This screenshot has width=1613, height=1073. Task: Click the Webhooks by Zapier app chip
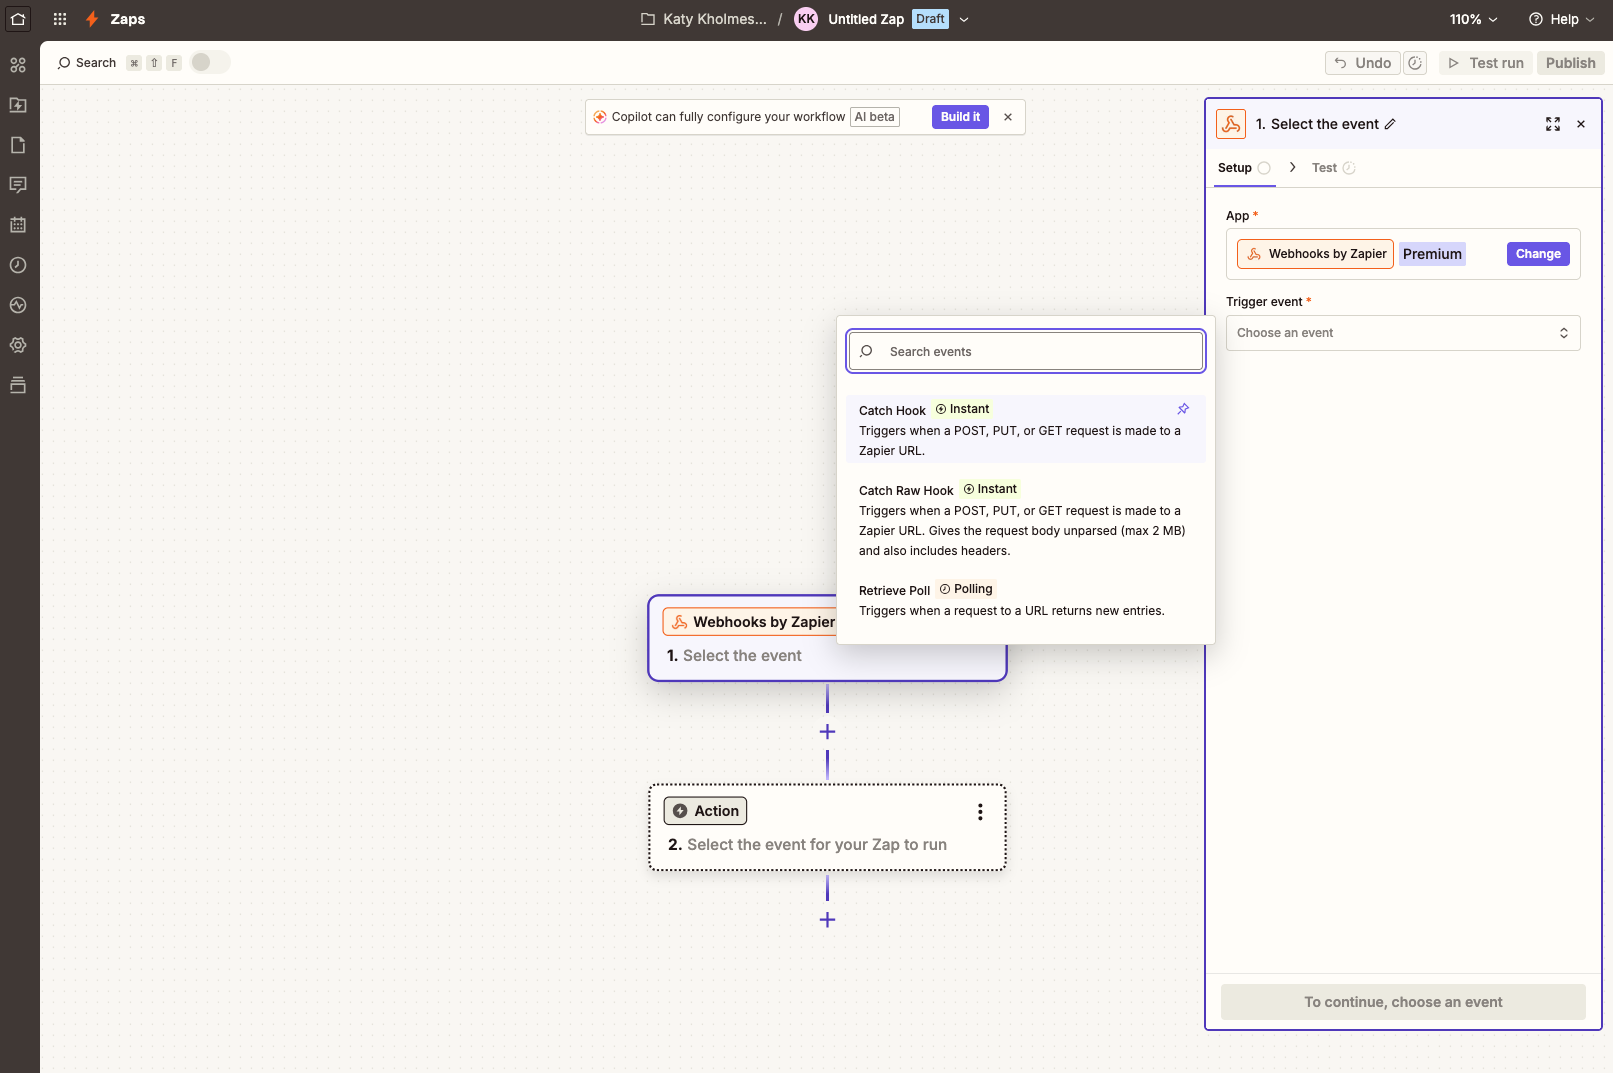pyautogui.click(x=1315, y=254)
